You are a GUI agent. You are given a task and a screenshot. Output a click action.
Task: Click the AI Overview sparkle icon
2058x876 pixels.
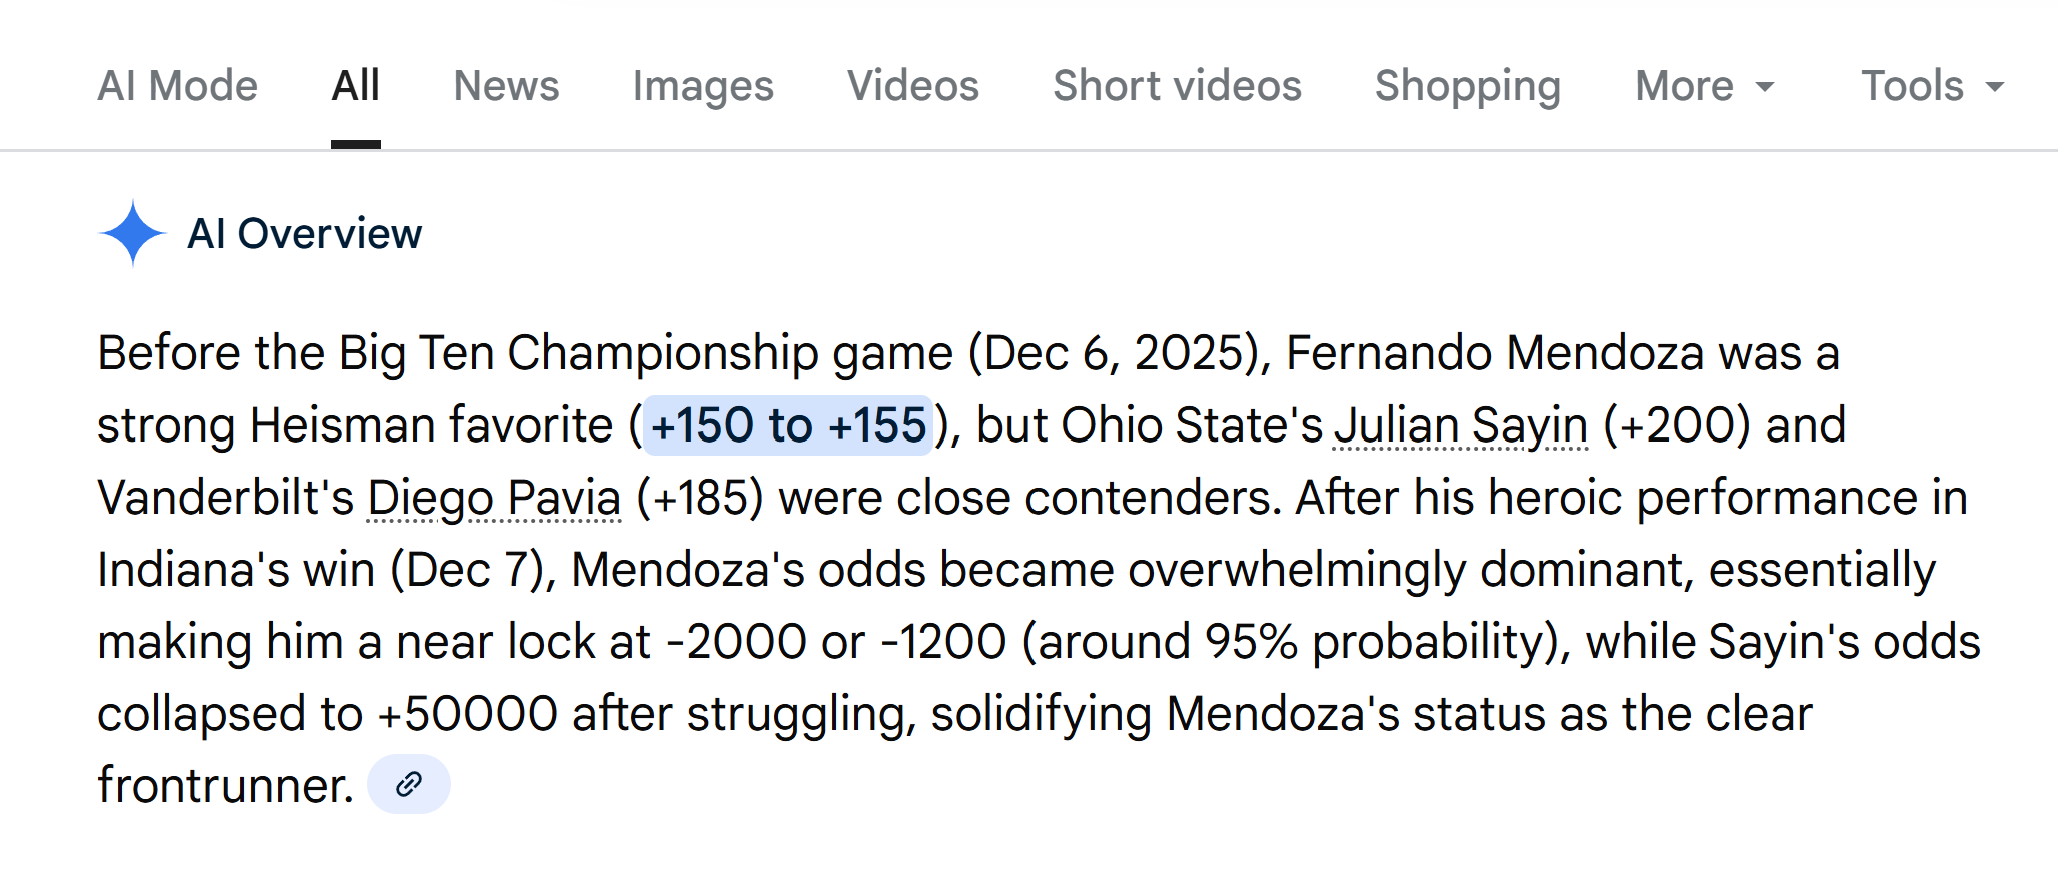132,233
